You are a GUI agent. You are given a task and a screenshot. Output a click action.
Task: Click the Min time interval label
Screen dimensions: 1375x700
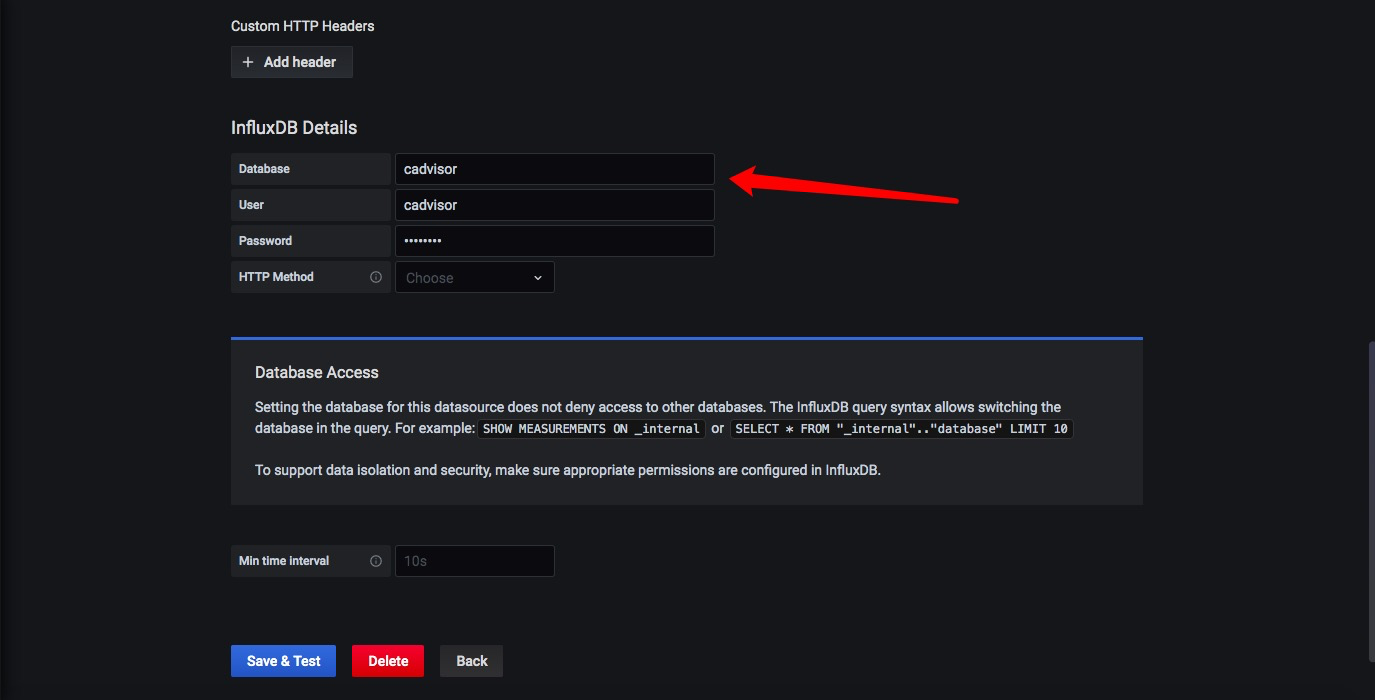click(284, 561)
